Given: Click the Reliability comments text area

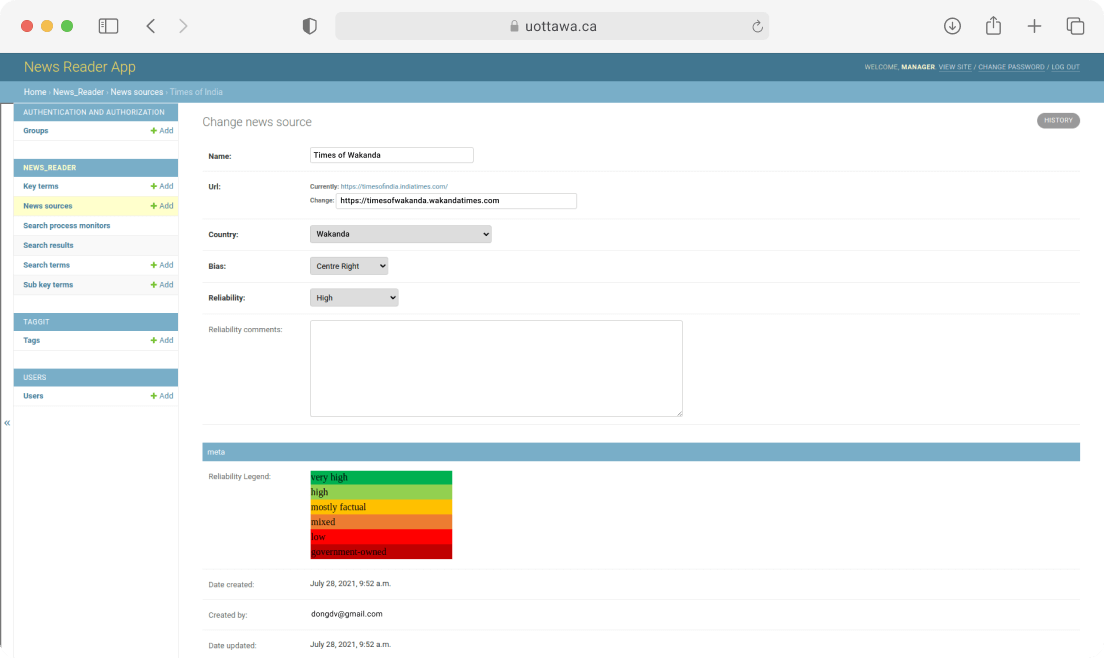Looking at the screenshot, I should click(496, 368).
